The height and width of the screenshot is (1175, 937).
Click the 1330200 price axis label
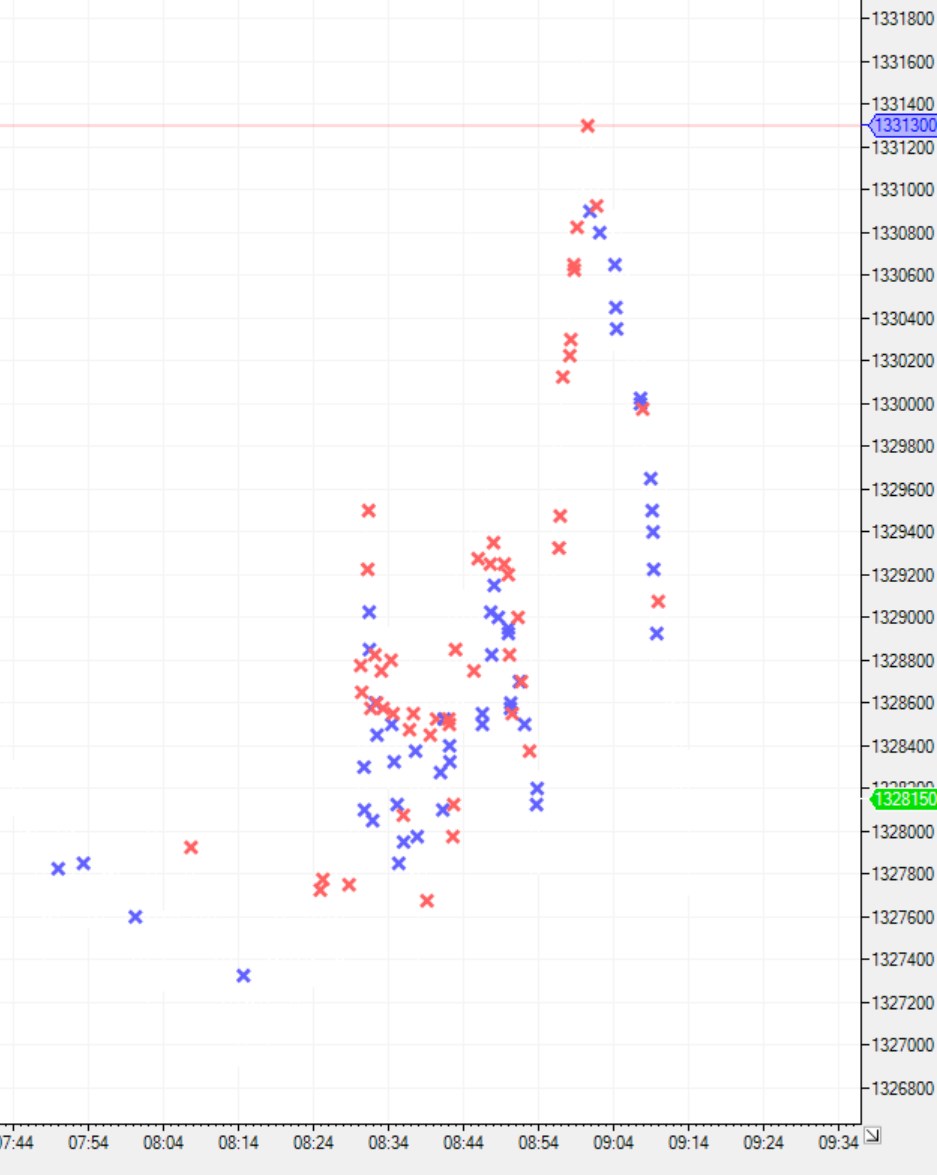(903, 360)
